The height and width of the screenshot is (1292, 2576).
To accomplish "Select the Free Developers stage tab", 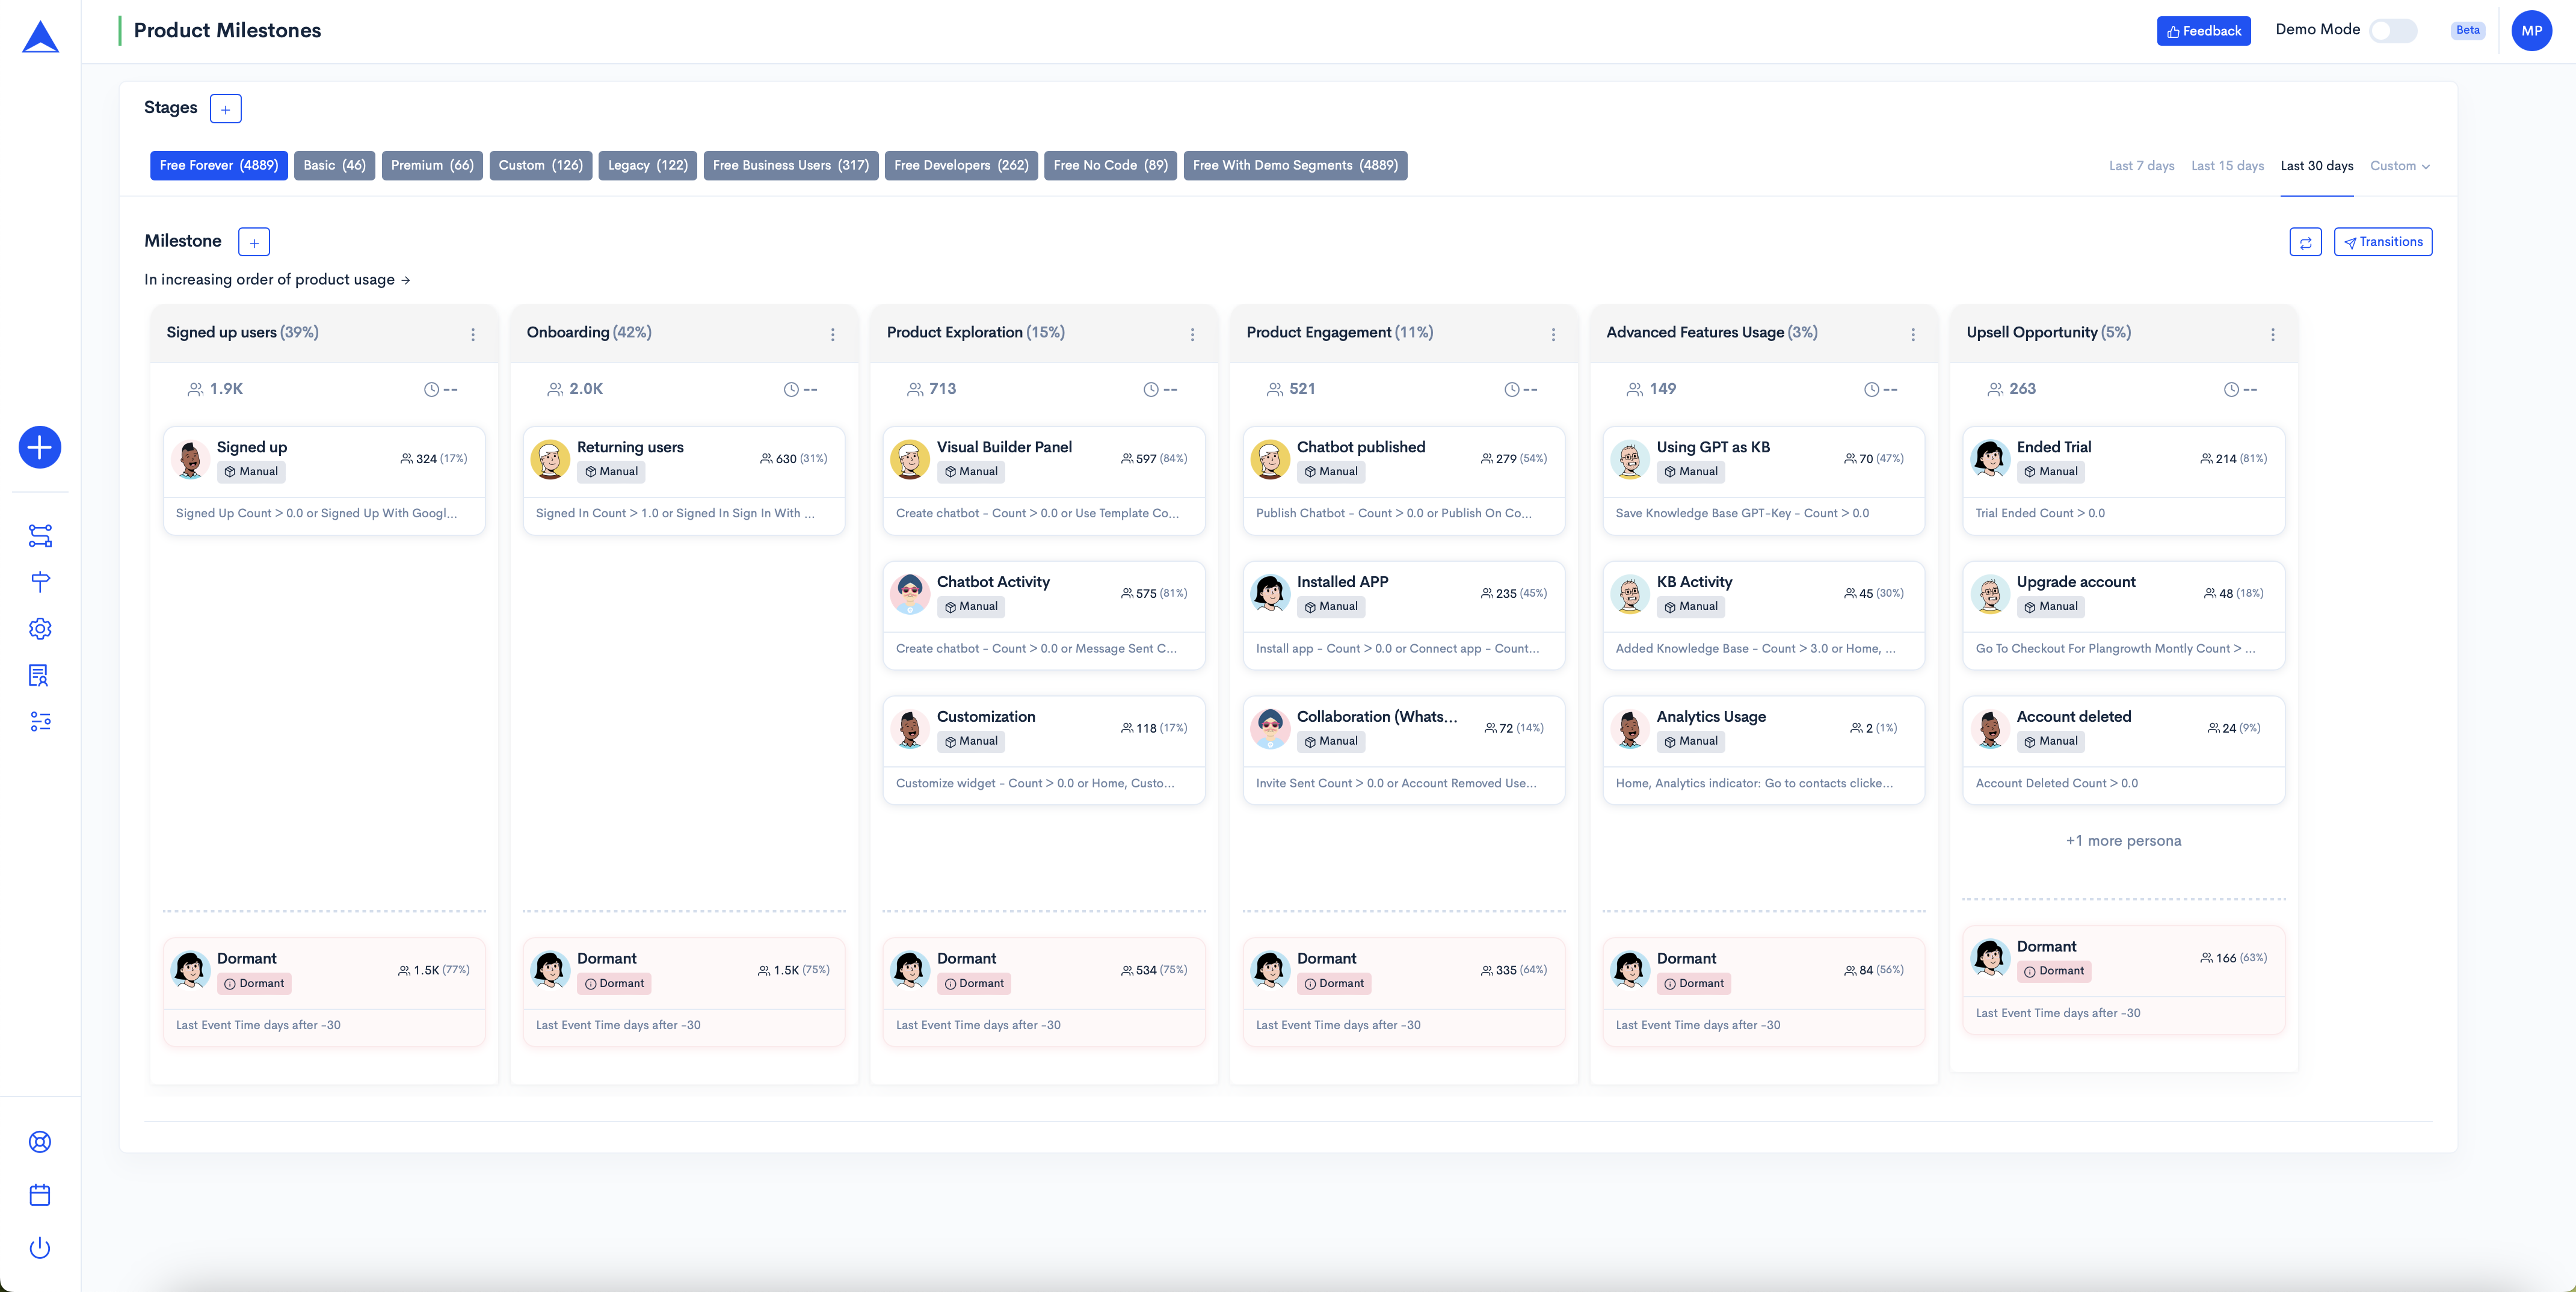I will pos(960,165).
